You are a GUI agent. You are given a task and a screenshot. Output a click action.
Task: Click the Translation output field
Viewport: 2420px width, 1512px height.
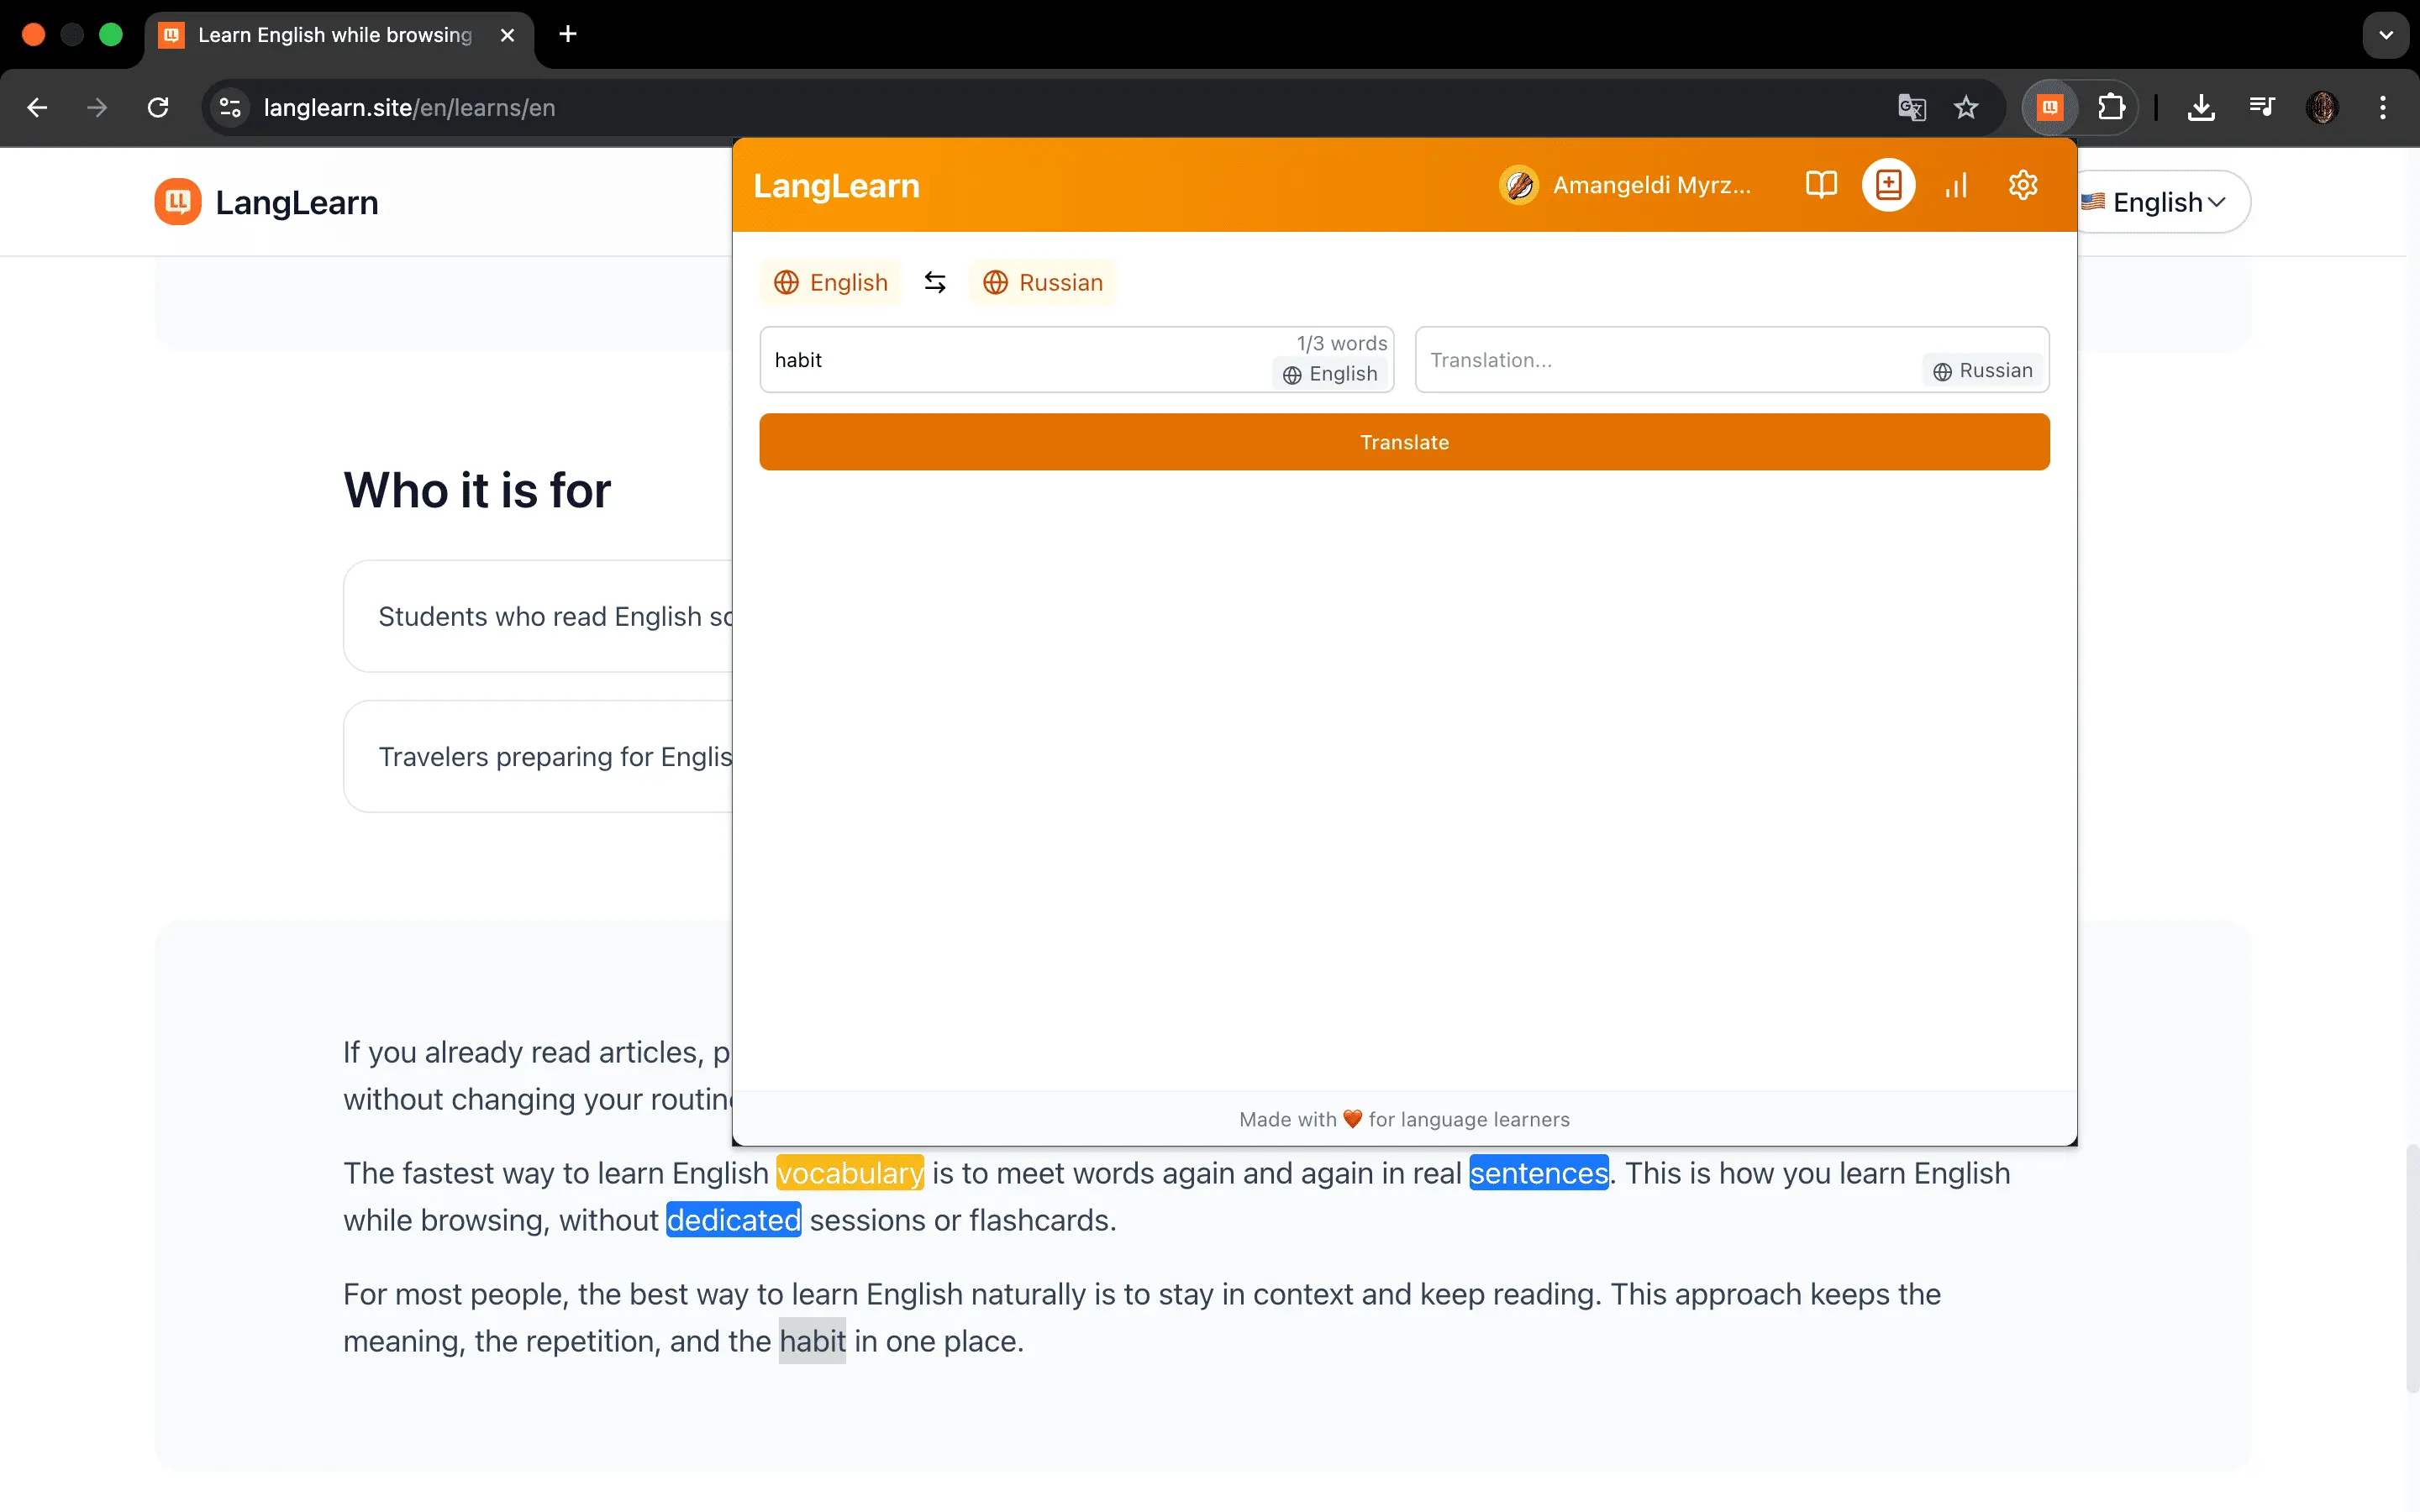pos(1732,360)
